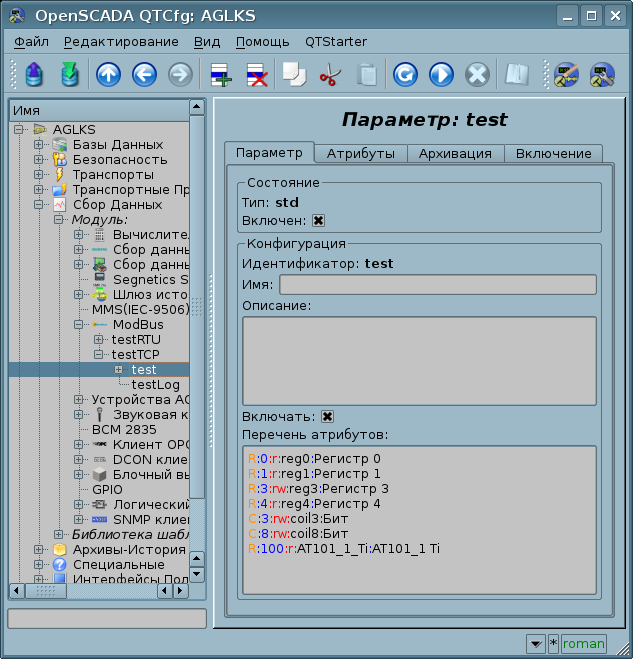Toggle the Включать configuration checkbox
633x659 pixels.
point(327,416)
